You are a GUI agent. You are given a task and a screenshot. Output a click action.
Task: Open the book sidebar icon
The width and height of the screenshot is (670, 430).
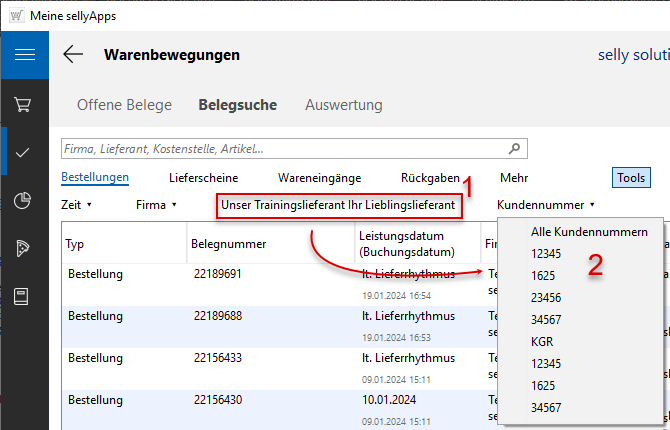(24, 296)
